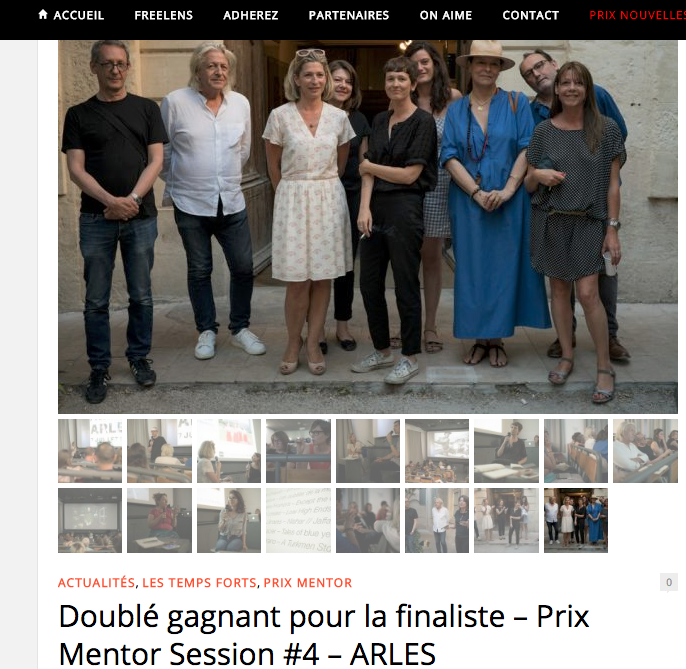Click the red PRIX NOUVELLES menu item

pyautogui.click(x=637, y=15)
